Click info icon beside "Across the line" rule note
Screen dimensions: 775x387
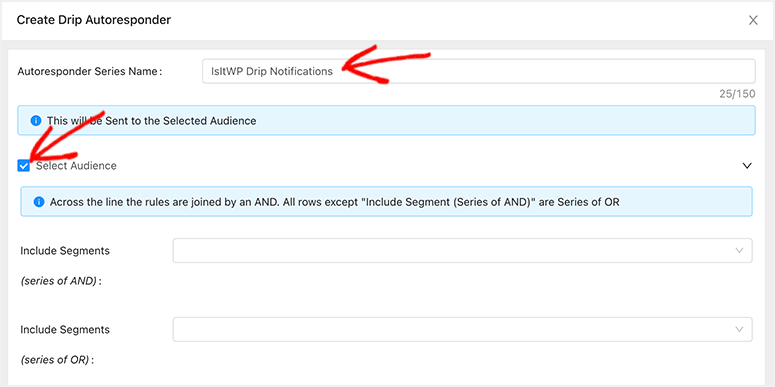pos(39,202)
